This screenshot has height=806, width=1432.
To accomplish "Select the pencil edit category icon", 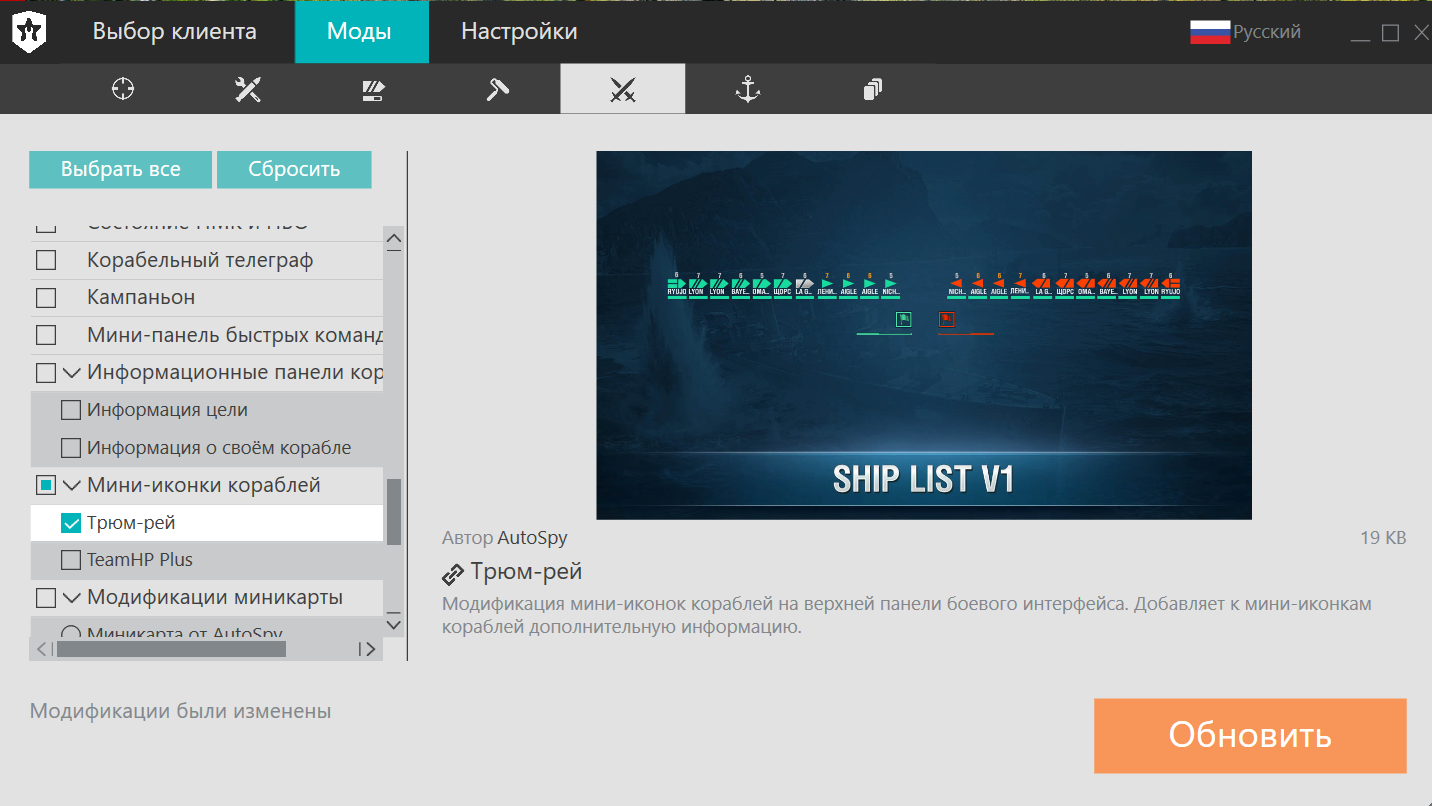I will 373,89.
